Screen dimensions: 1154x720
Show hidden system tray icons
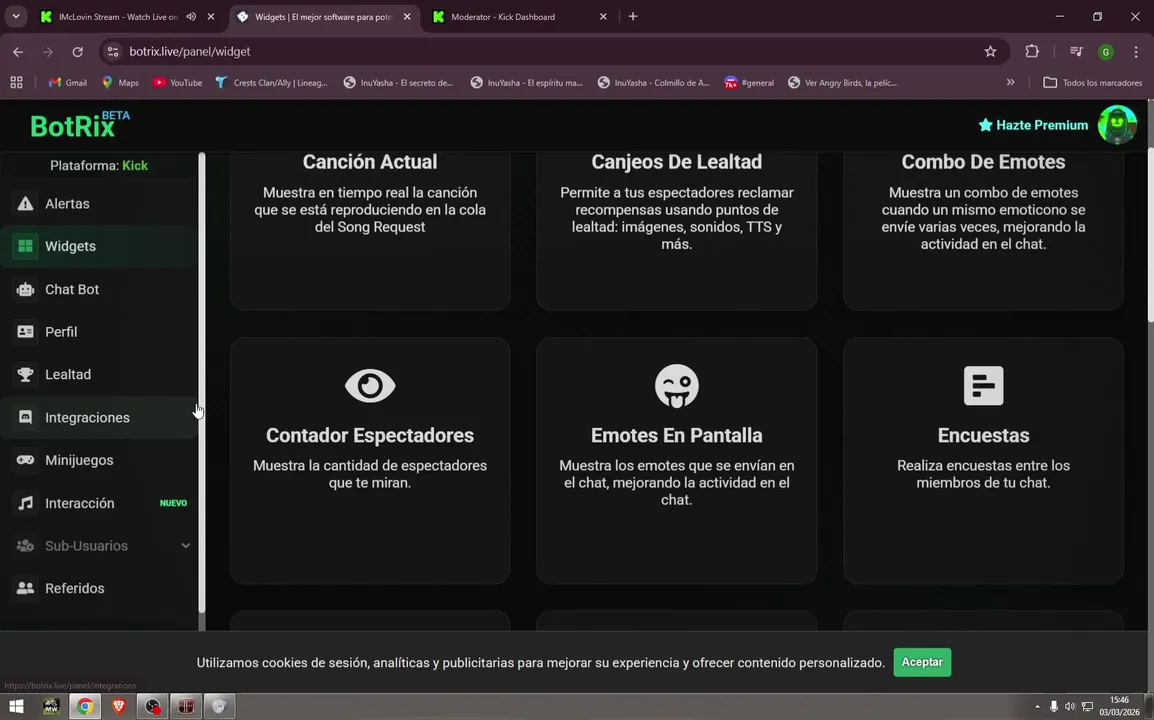[1037, 707]
